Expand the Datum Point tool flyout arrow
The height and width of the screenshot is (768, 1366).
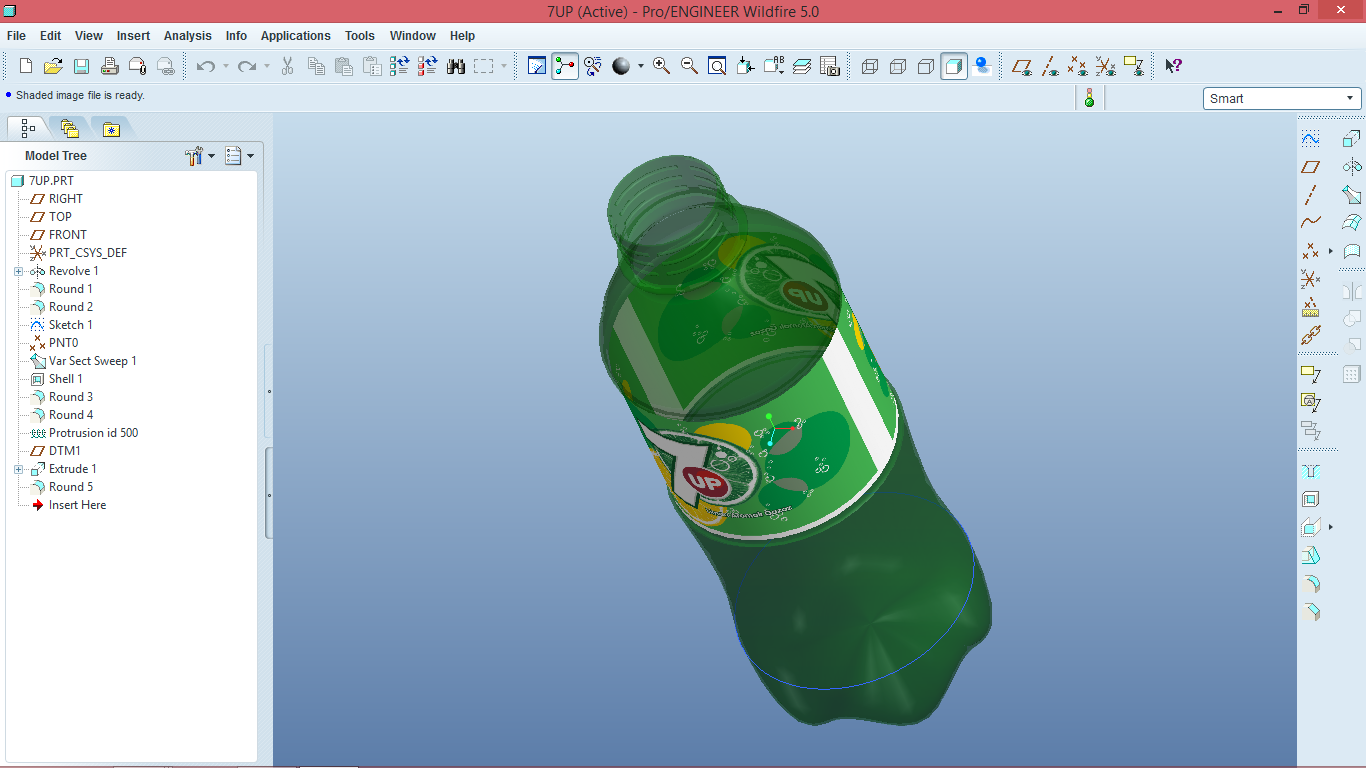coord(1331,251)
